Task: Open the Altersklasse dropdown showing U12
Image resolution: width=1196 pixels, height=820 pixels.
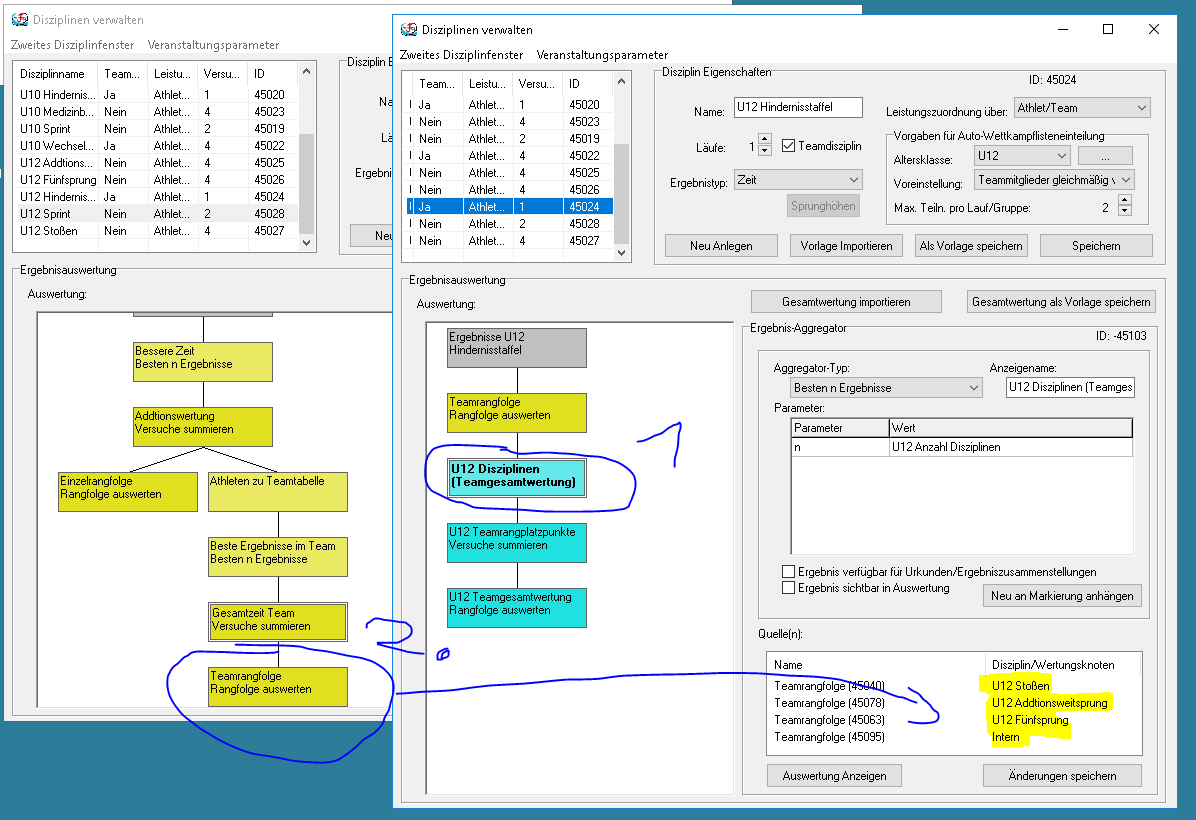Action: (1022, 156)
